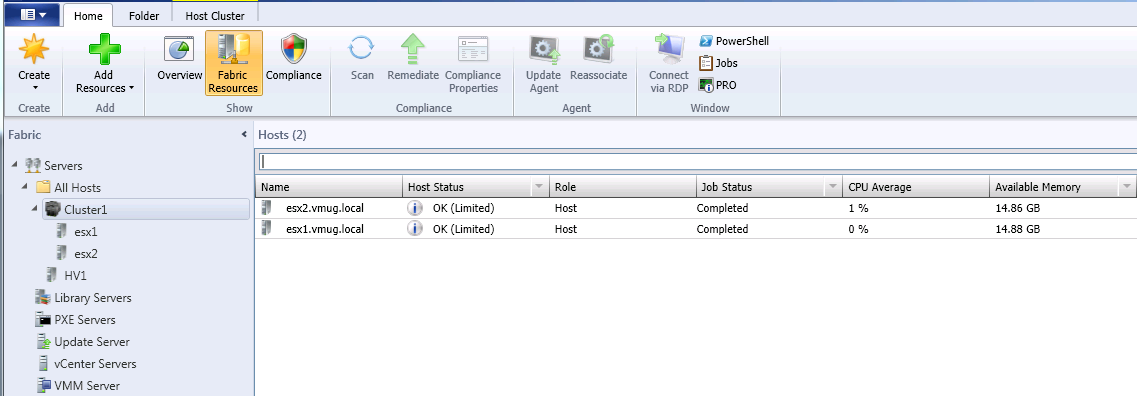Image resolution: width=1137 pixels, height=396 pixels.
Task: Connect via RDP
Action: point(669,62)
